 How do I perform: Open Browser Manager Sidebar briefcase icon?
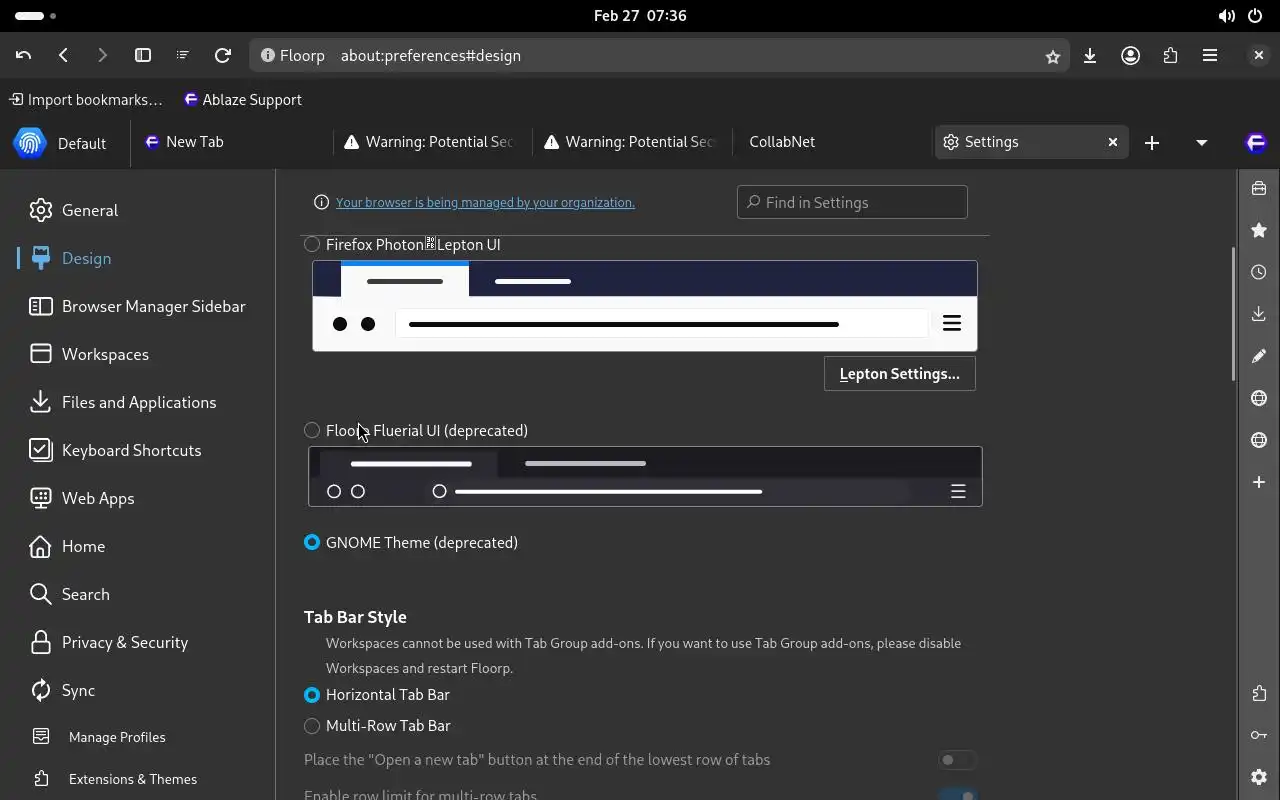pyautogui.click(x=1259, y=188)
